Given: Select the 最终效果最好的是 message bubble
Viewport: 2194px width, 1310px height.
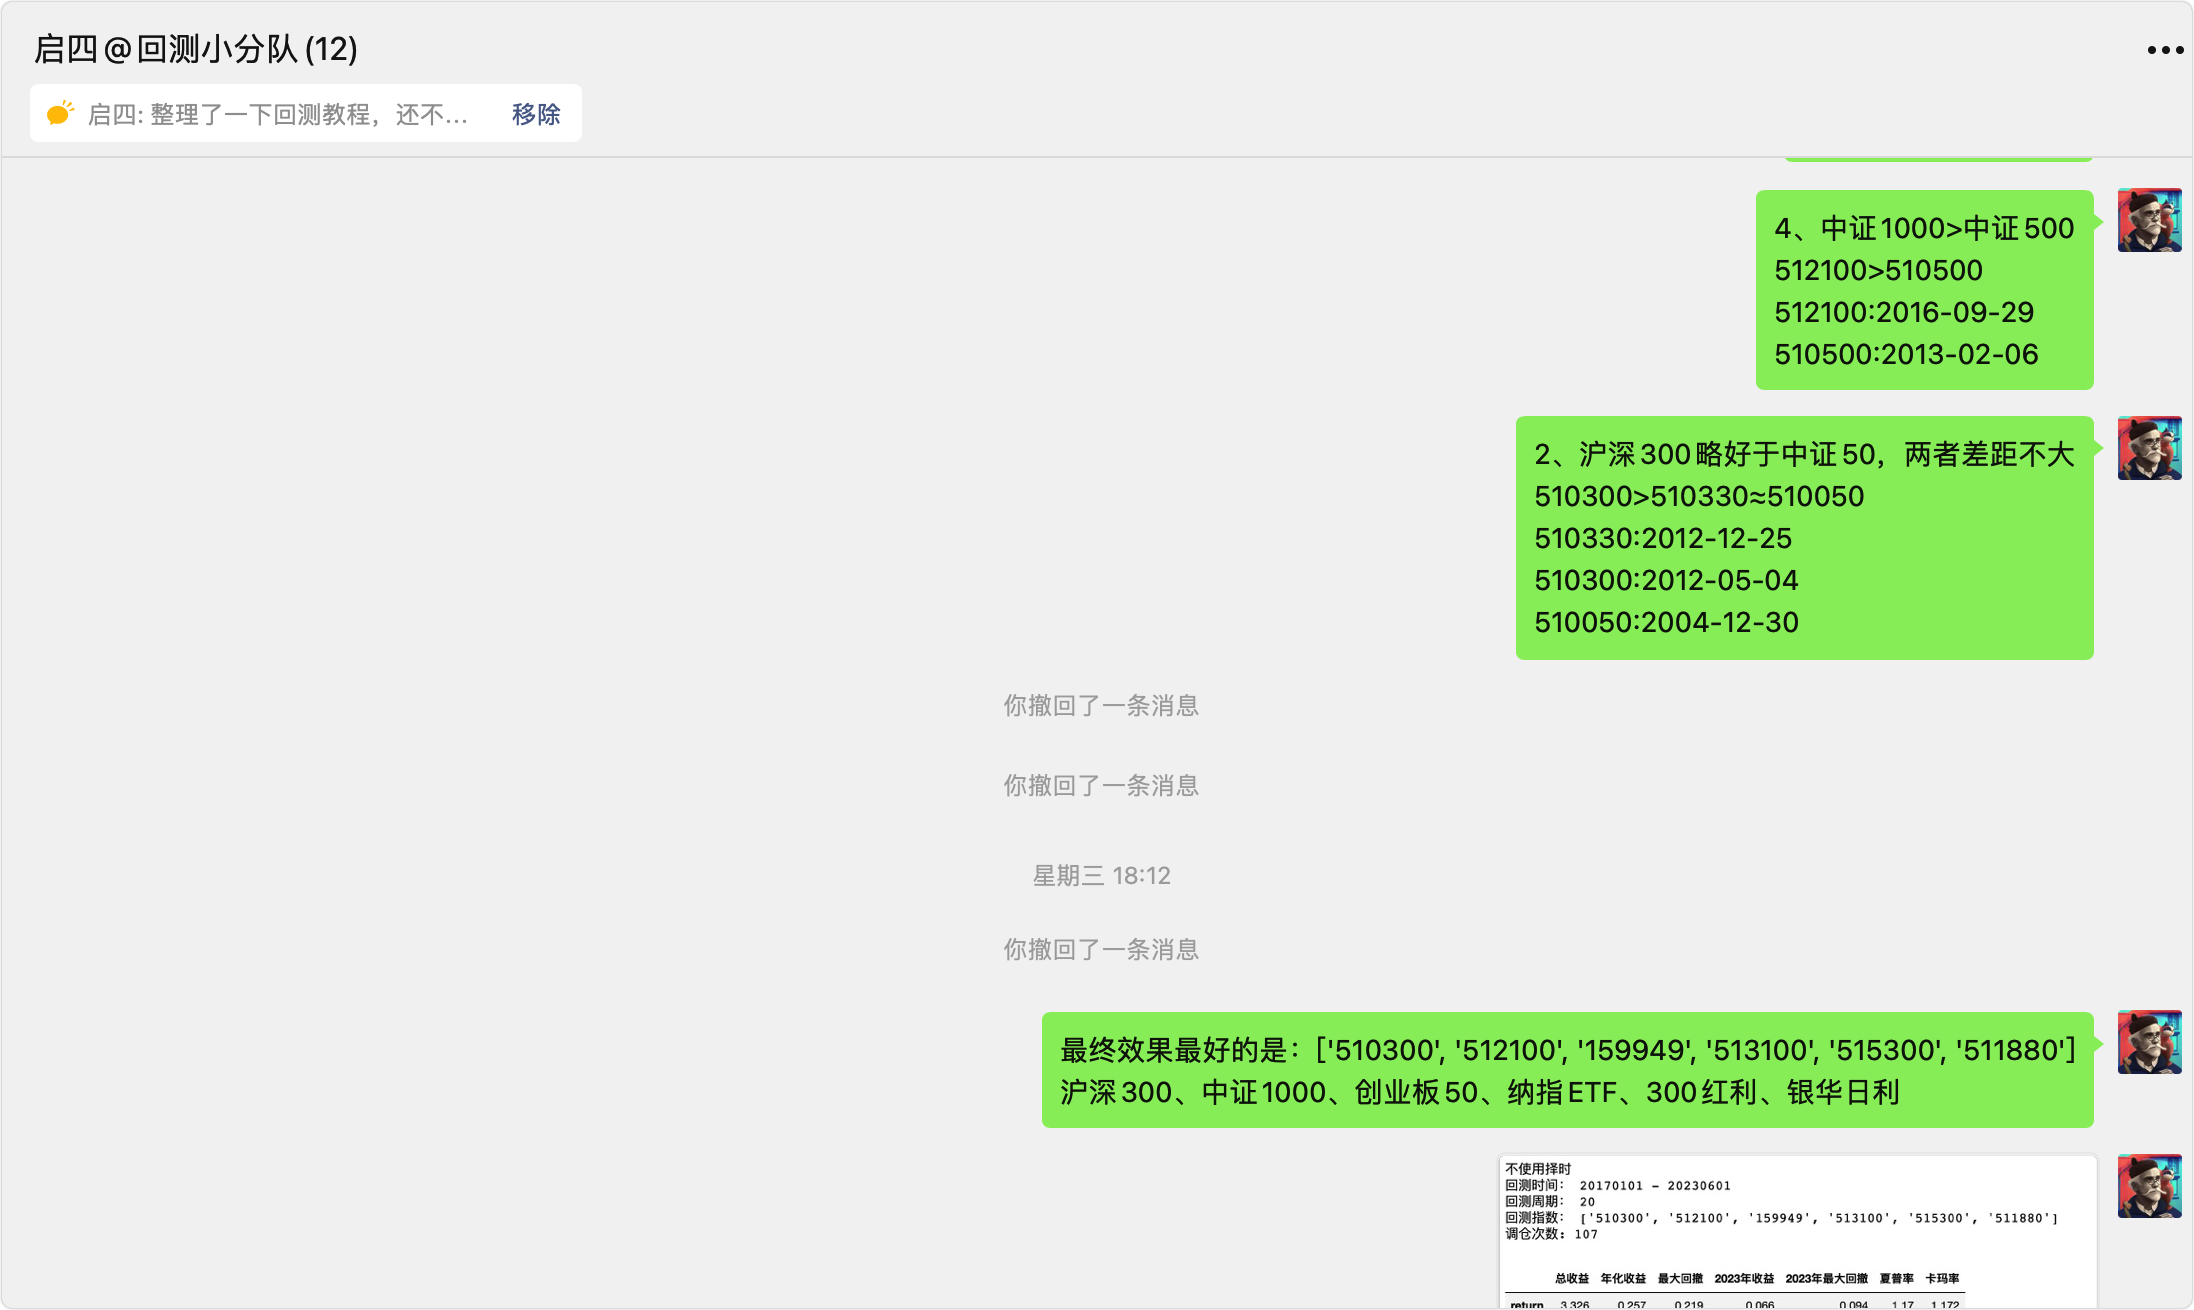Looking at the screenshot, I should [1566, 1070].
